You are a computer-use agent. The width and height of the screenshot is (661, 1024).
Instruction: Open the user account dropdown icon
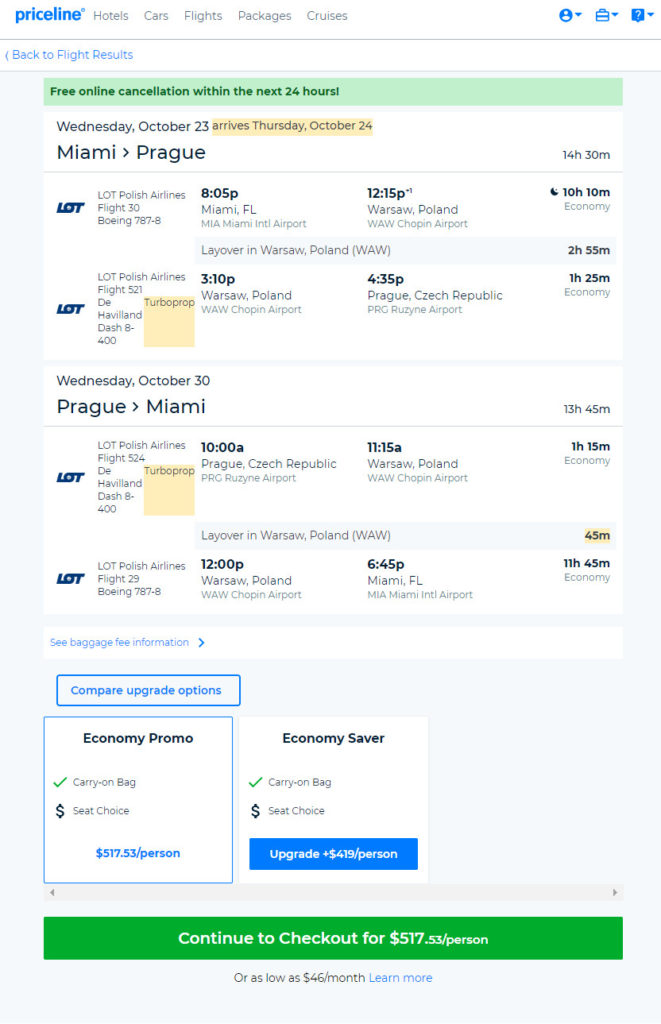pyautogui.click(x=570, y=15)
